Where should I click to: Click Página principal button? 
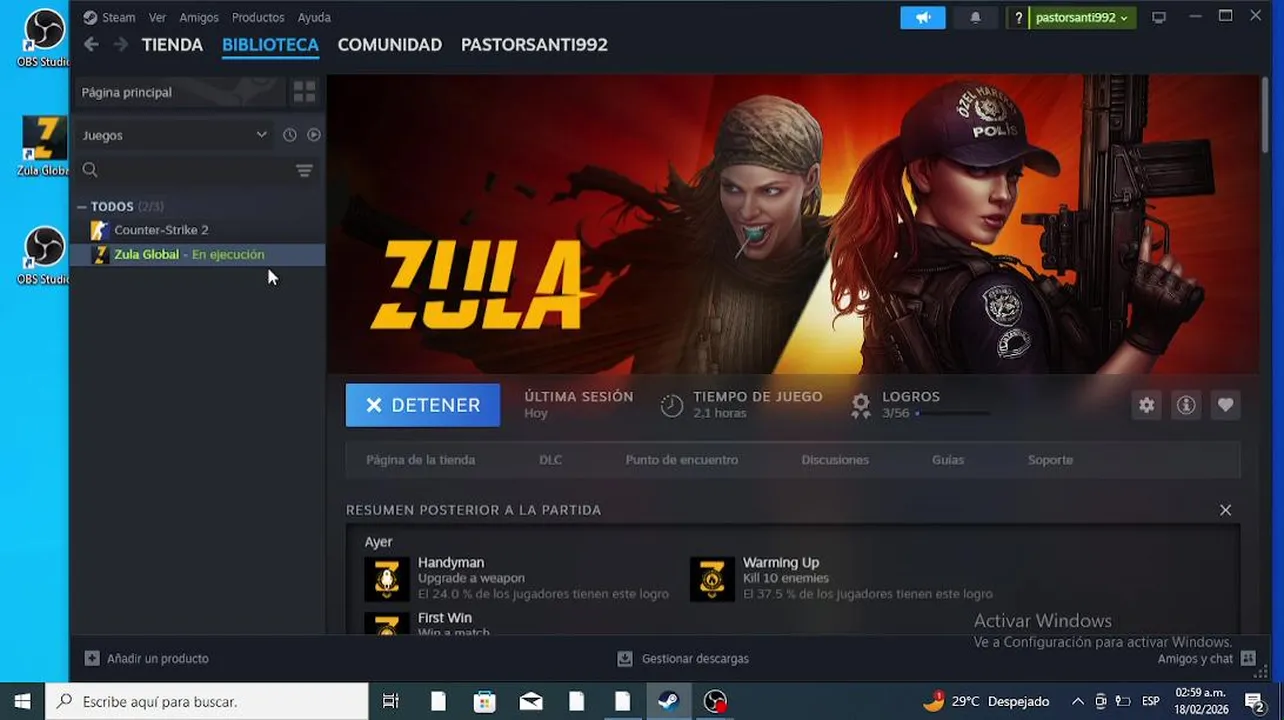(180, 92)
